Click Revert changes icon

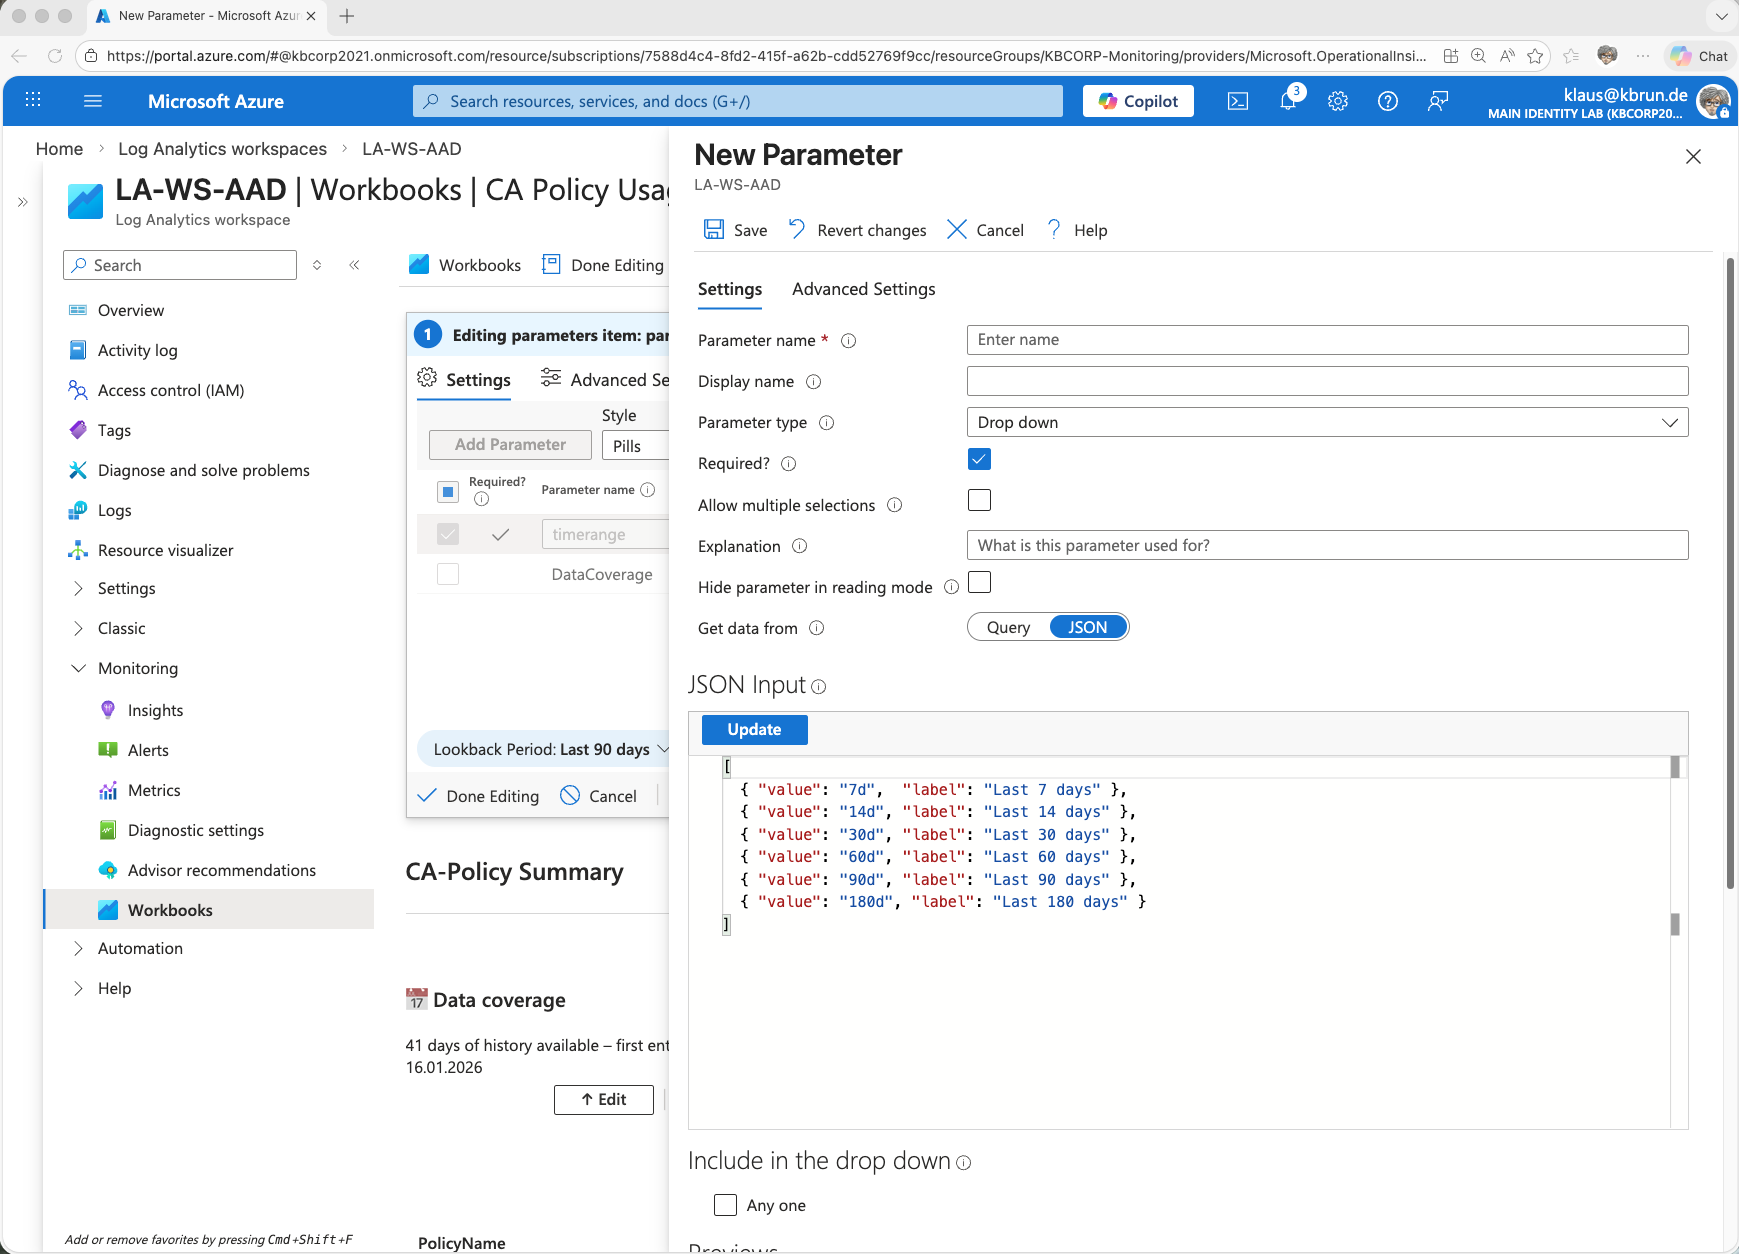click(797, 230)
